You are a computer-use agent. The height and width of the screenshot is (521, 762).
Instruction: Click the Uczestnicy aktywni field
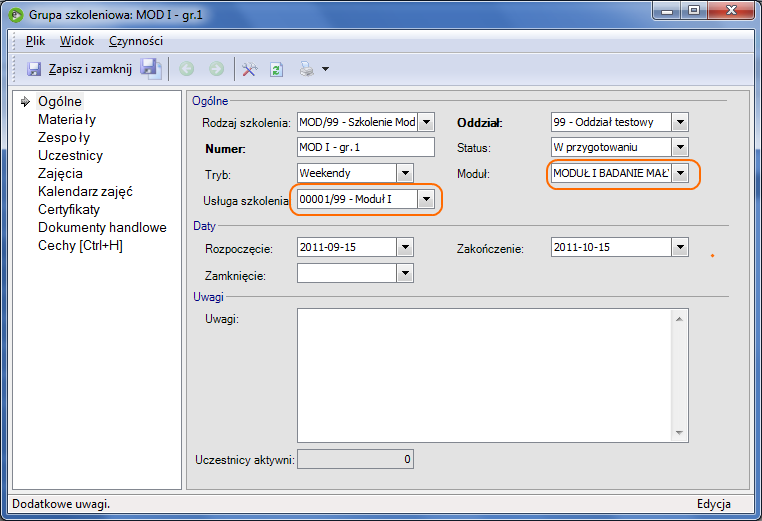(355, 459)
